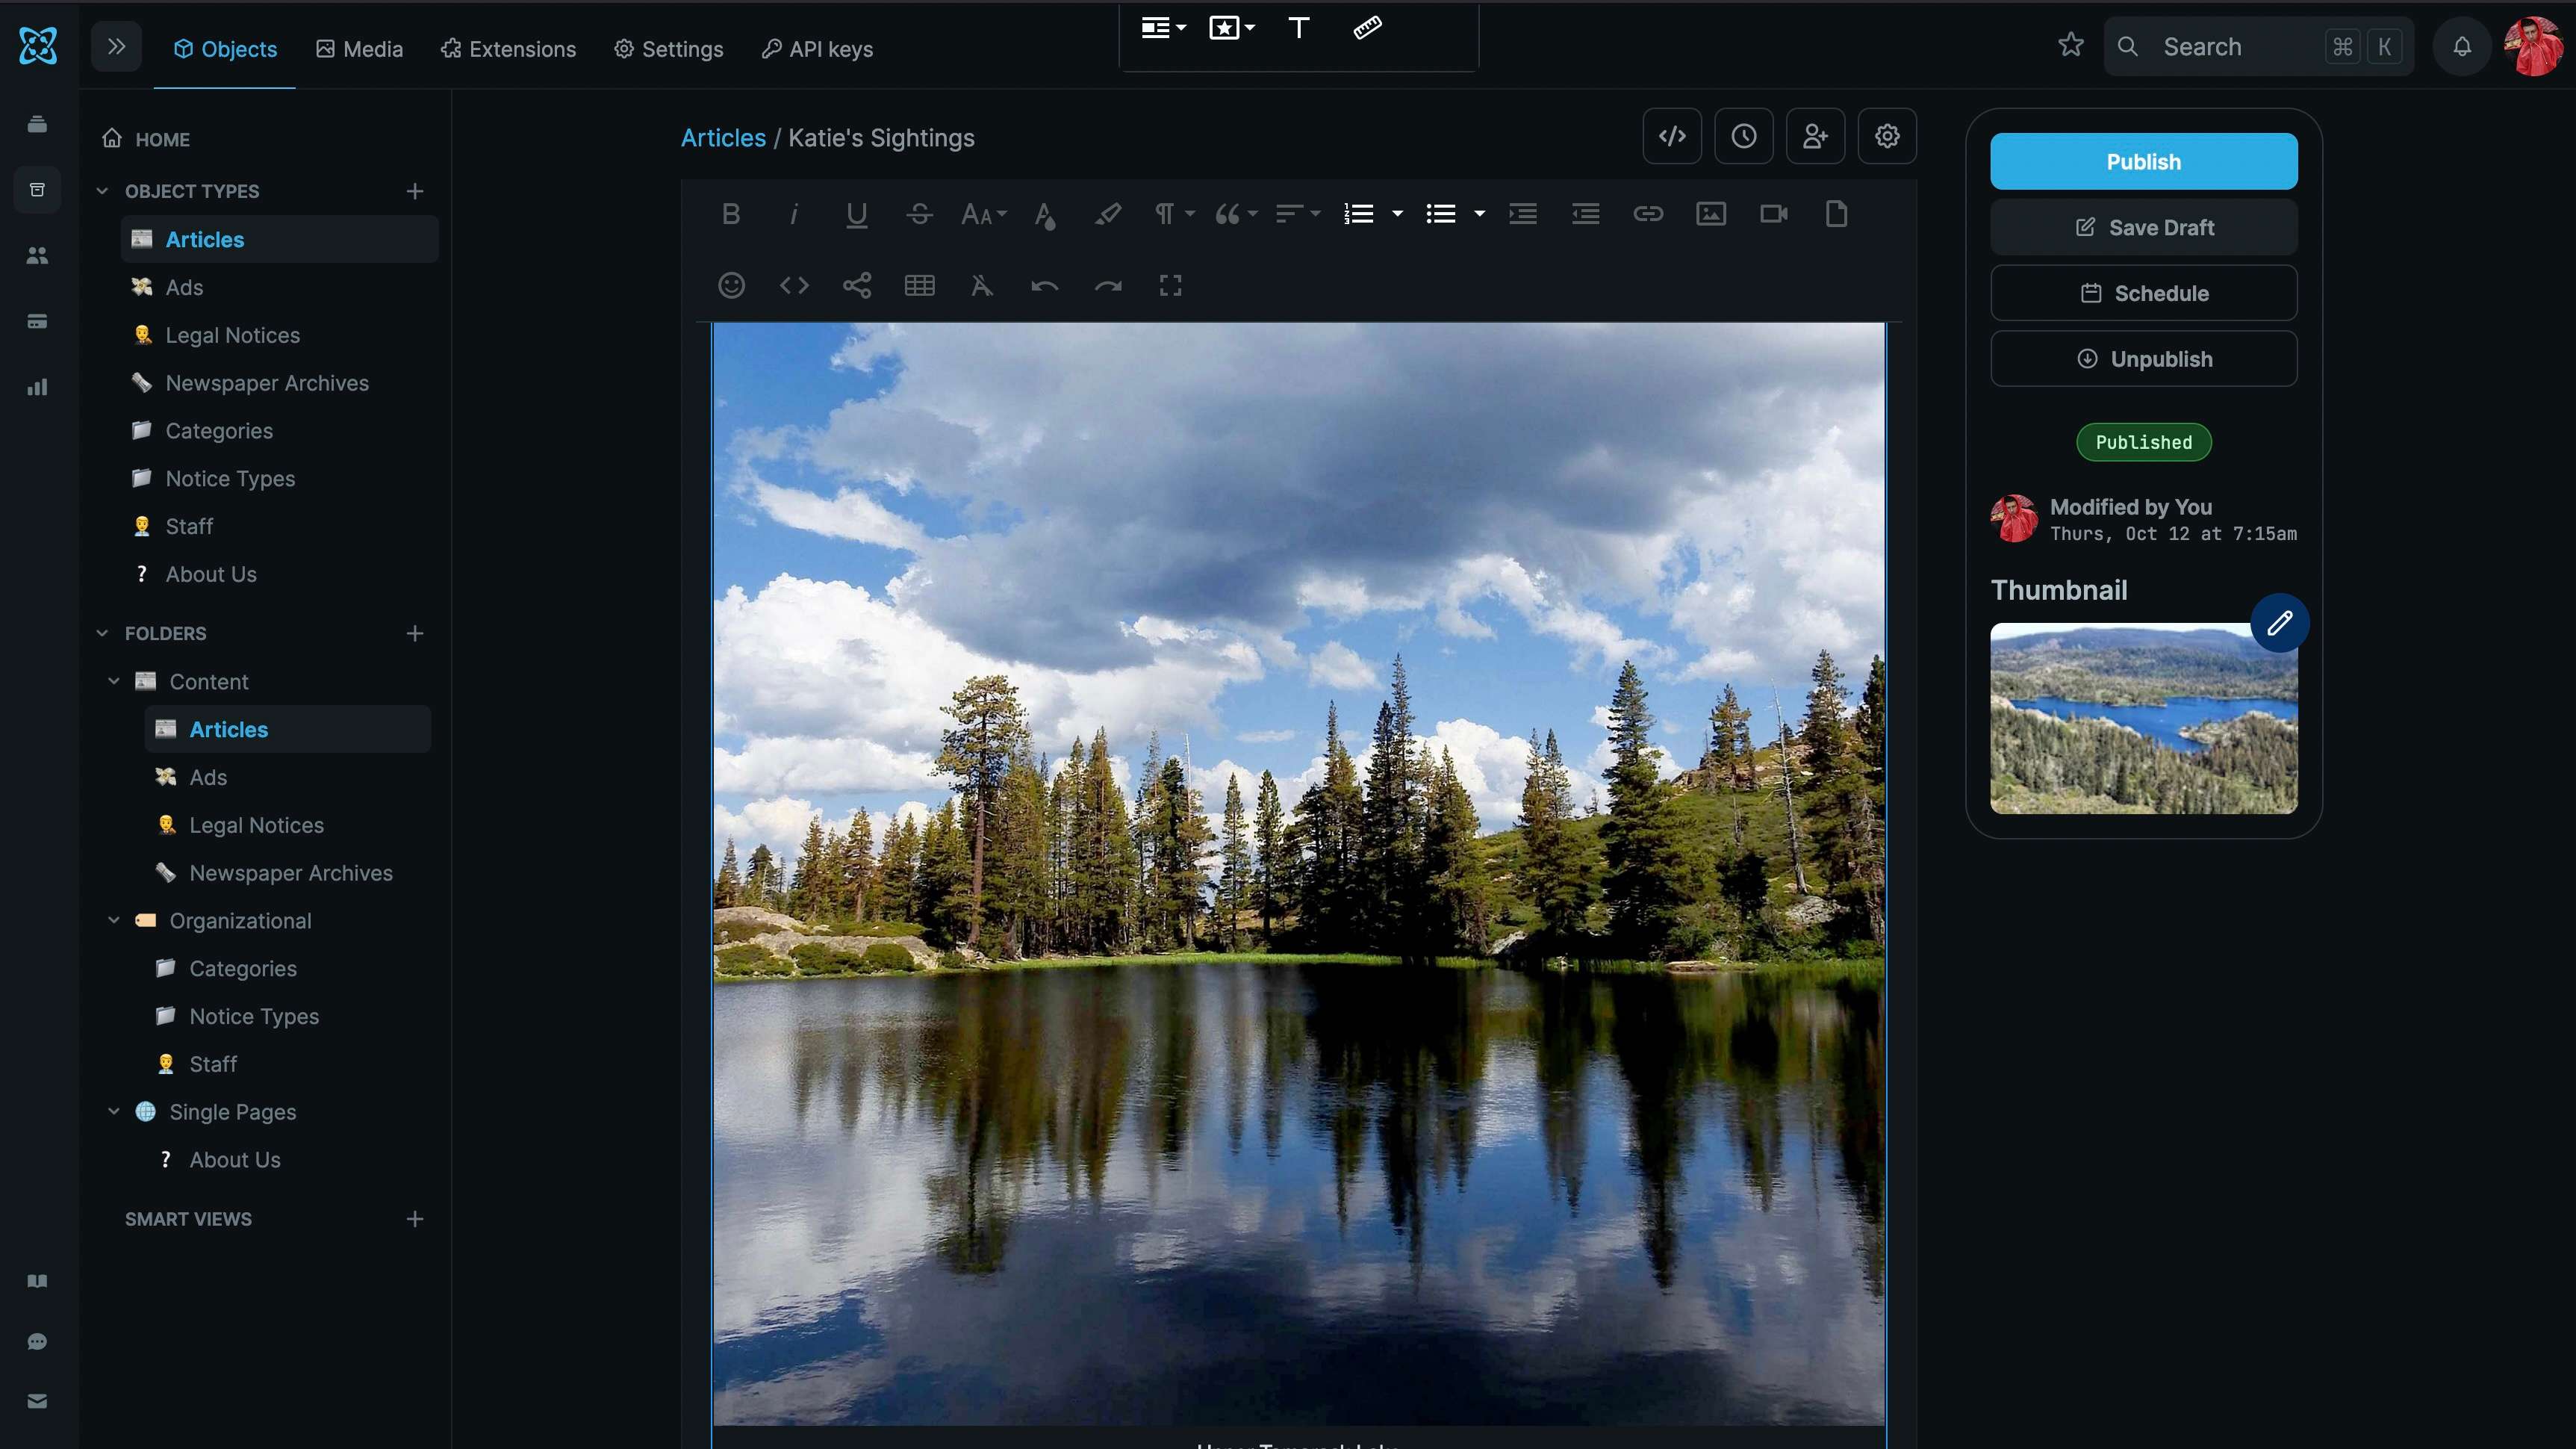Image resolution: width=2576 pixels, height=1449 pixels.
Task: Collapse the Single Pages folder
Action: pyautogui.click(x=114, y=1111)
